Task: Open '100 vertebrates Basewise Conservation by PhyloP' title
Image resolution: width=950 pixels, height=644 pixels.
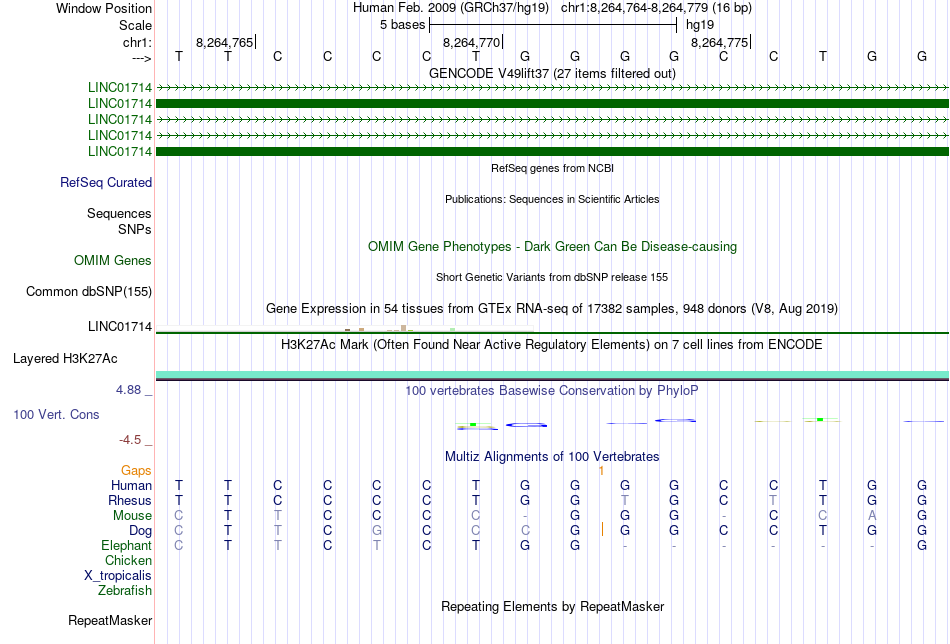Action: (552, 391)
